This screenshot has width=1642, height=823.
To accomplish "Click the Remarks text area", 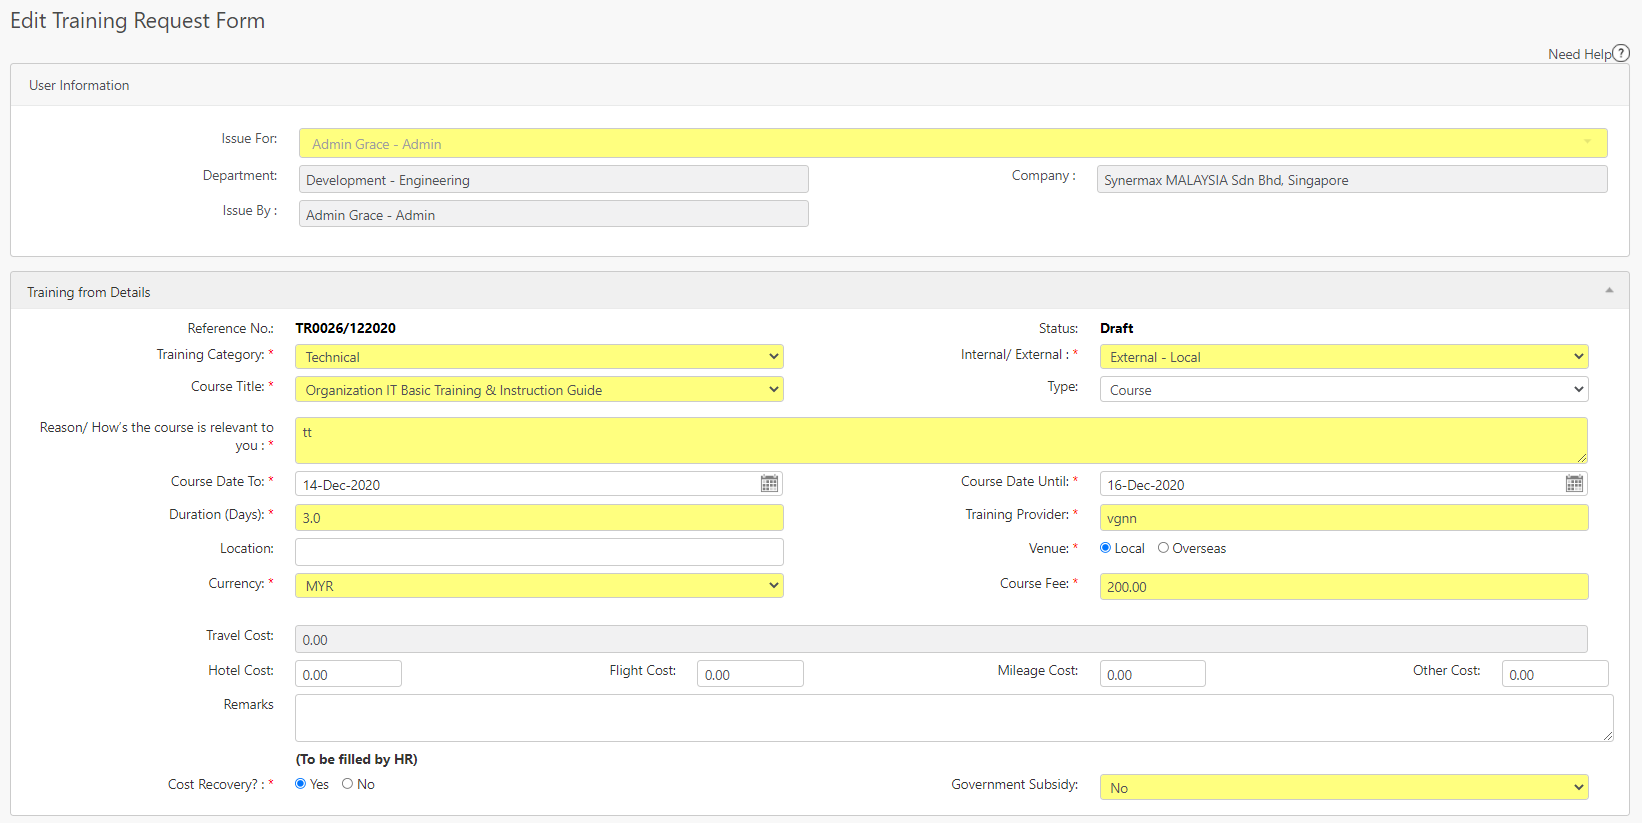I will [x=954, y=718].
